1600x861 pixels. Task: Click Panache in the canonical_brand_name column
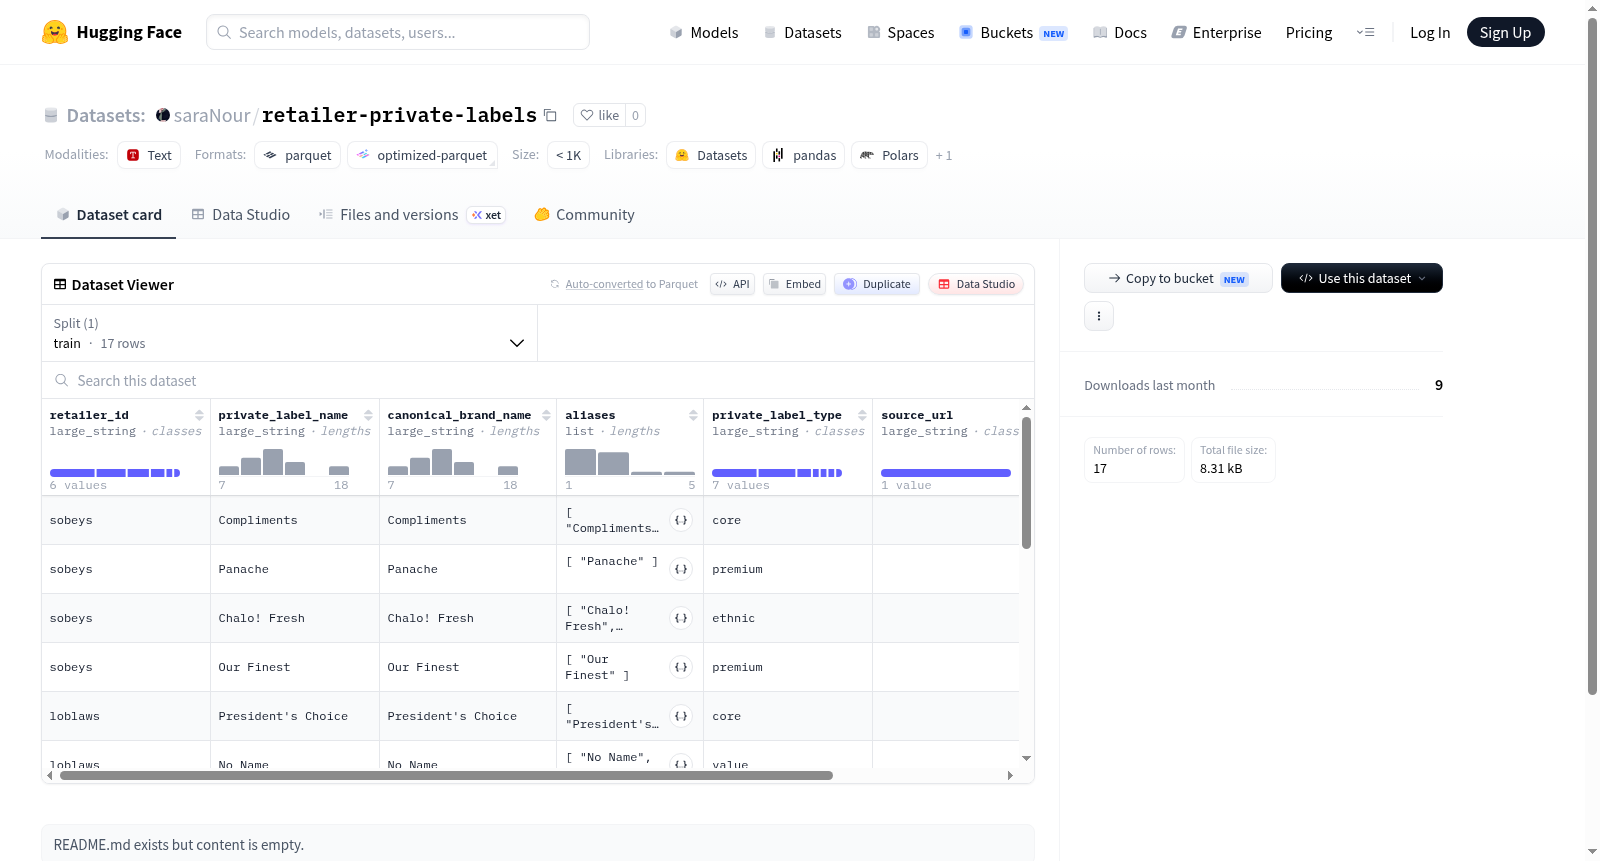[x=412, y=569]
